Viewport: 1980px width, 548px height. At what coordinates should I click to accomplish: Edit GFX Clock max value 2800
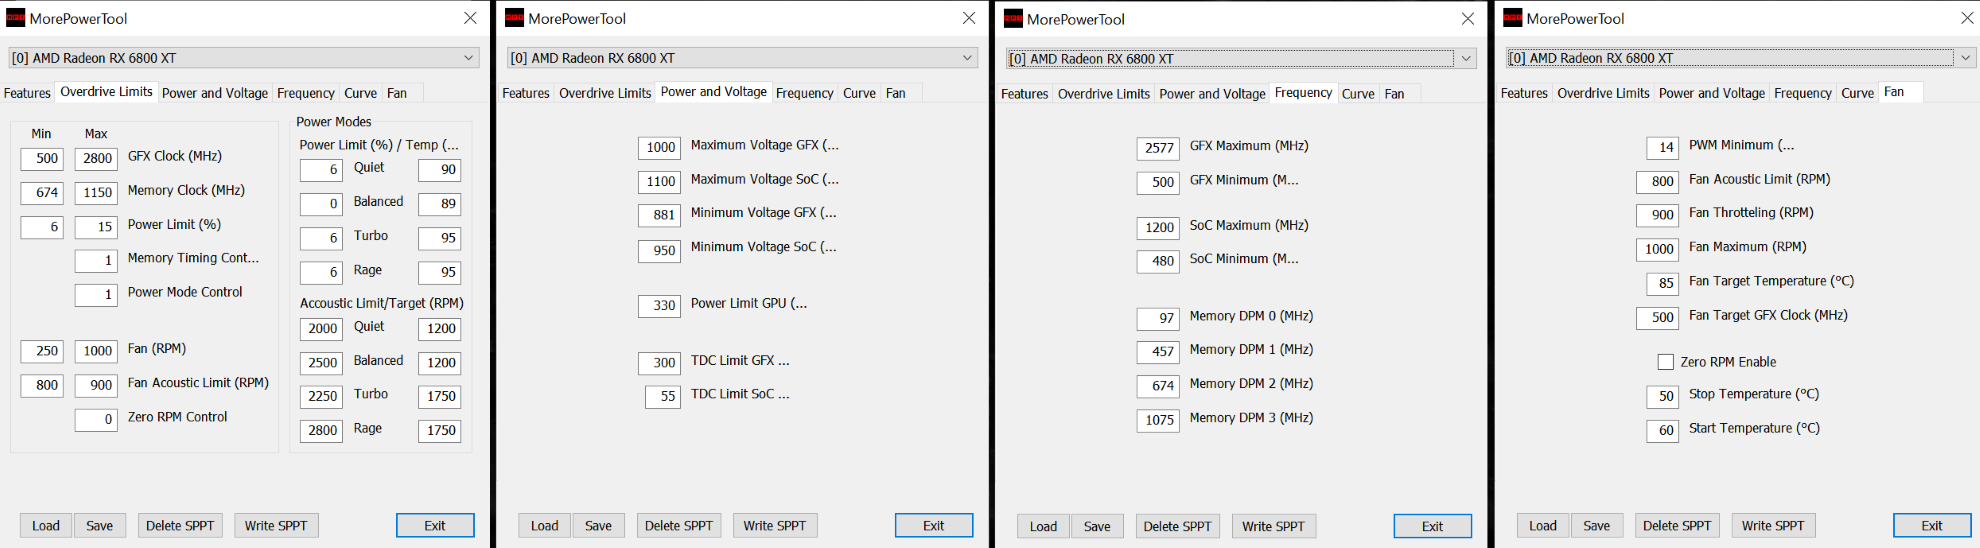(97, 158)
